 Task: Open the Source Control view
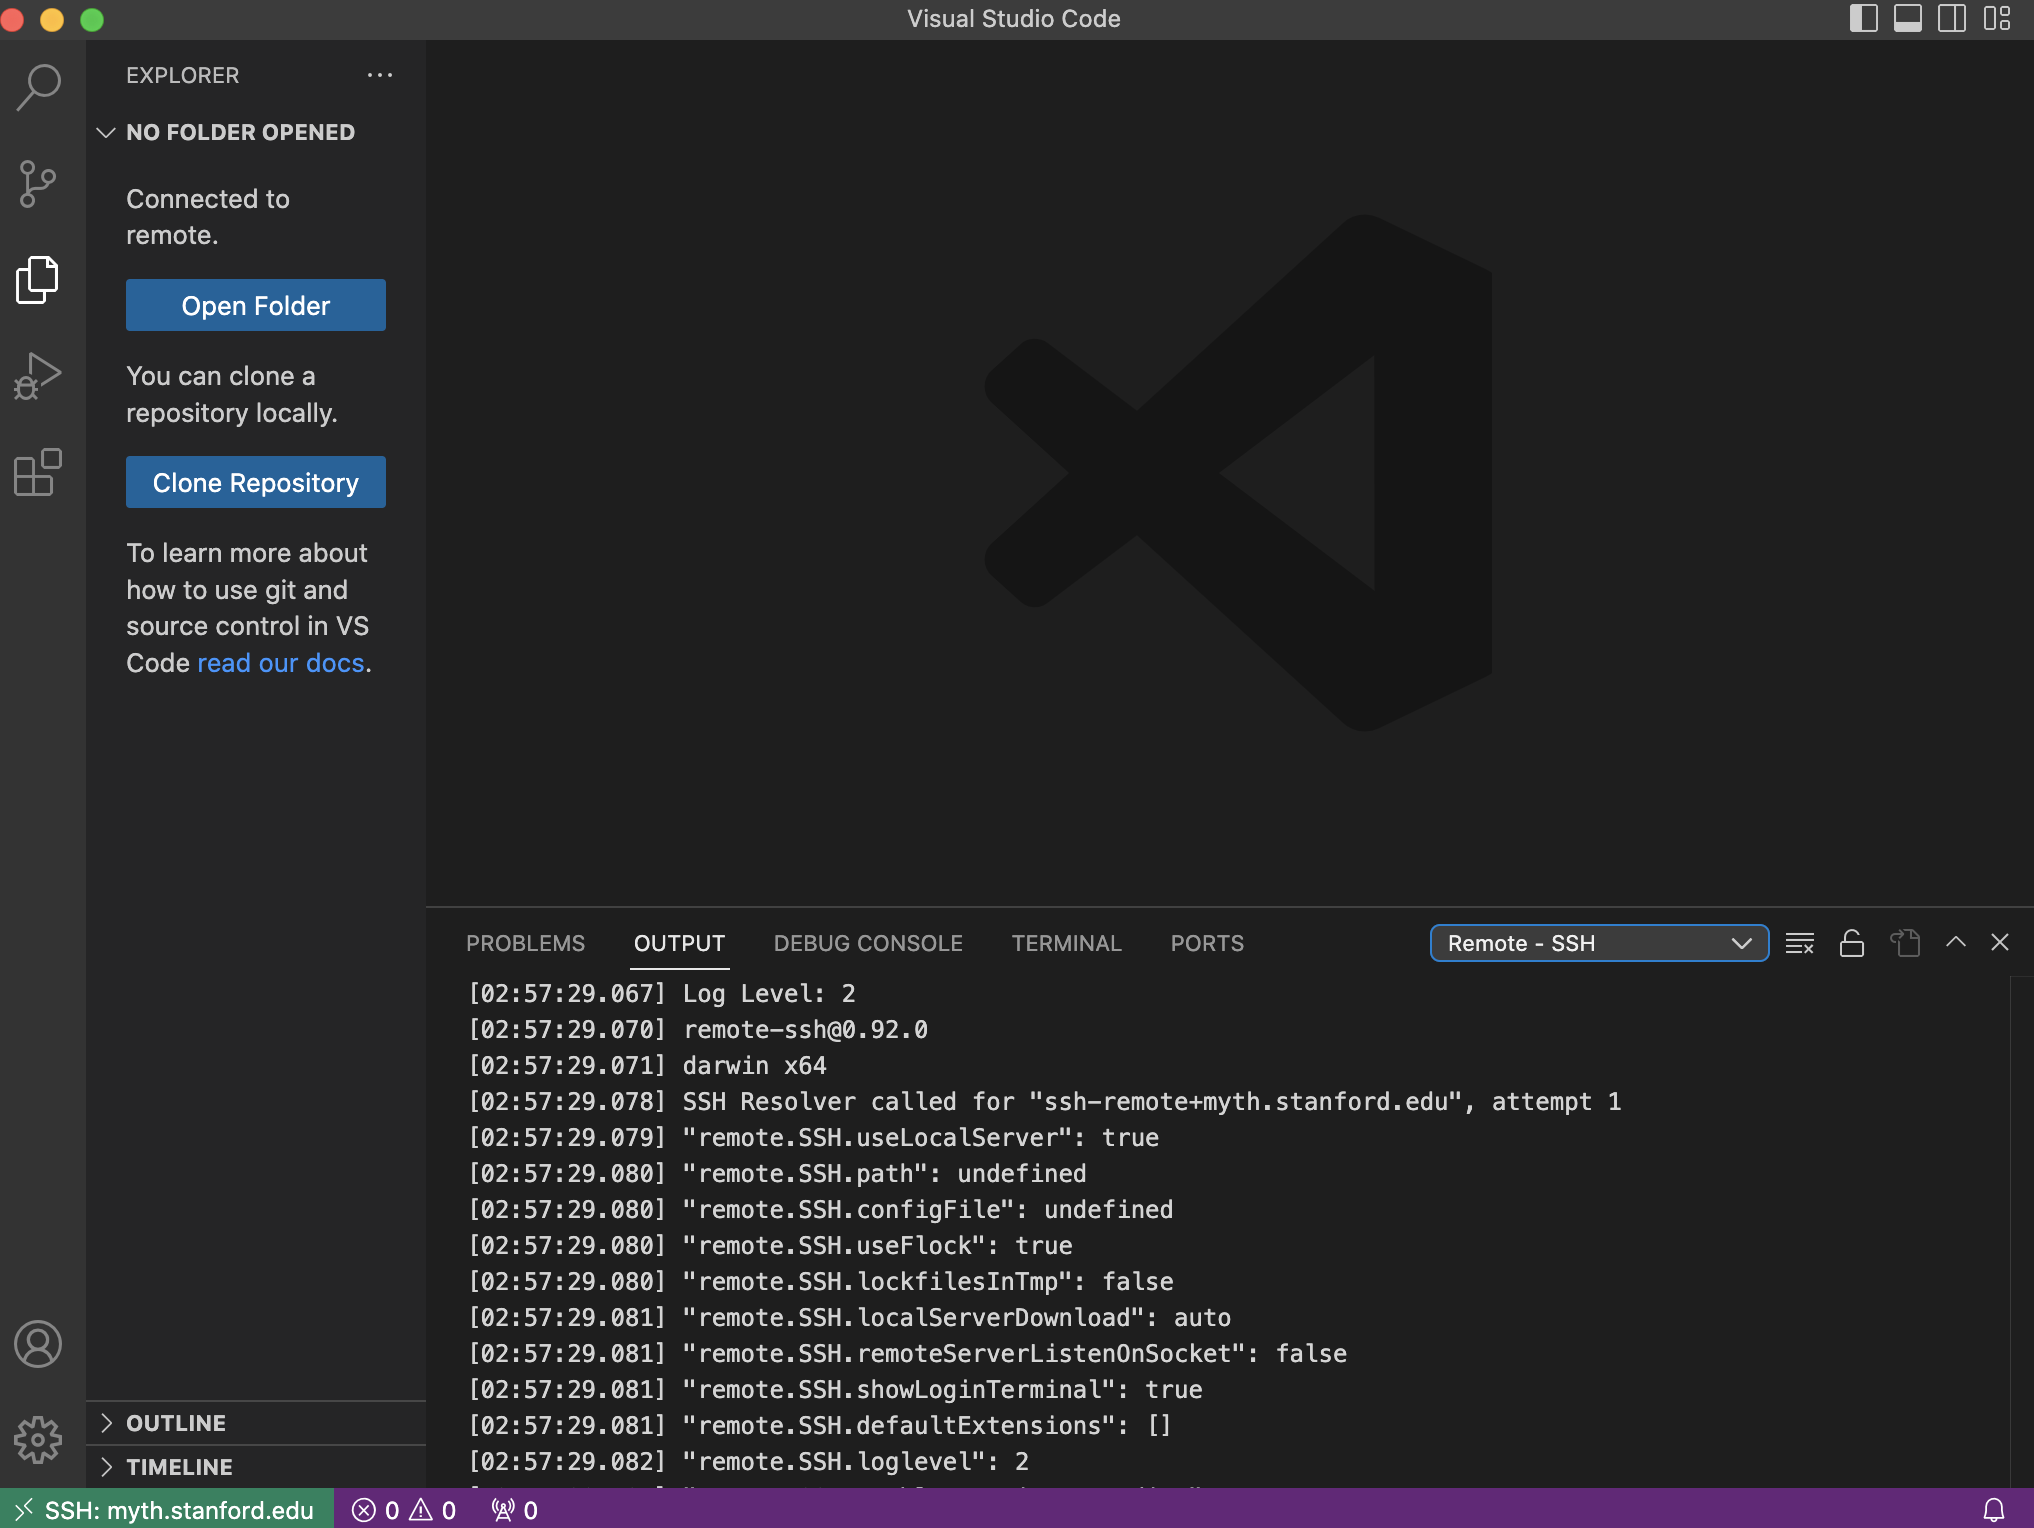[38, 184]
